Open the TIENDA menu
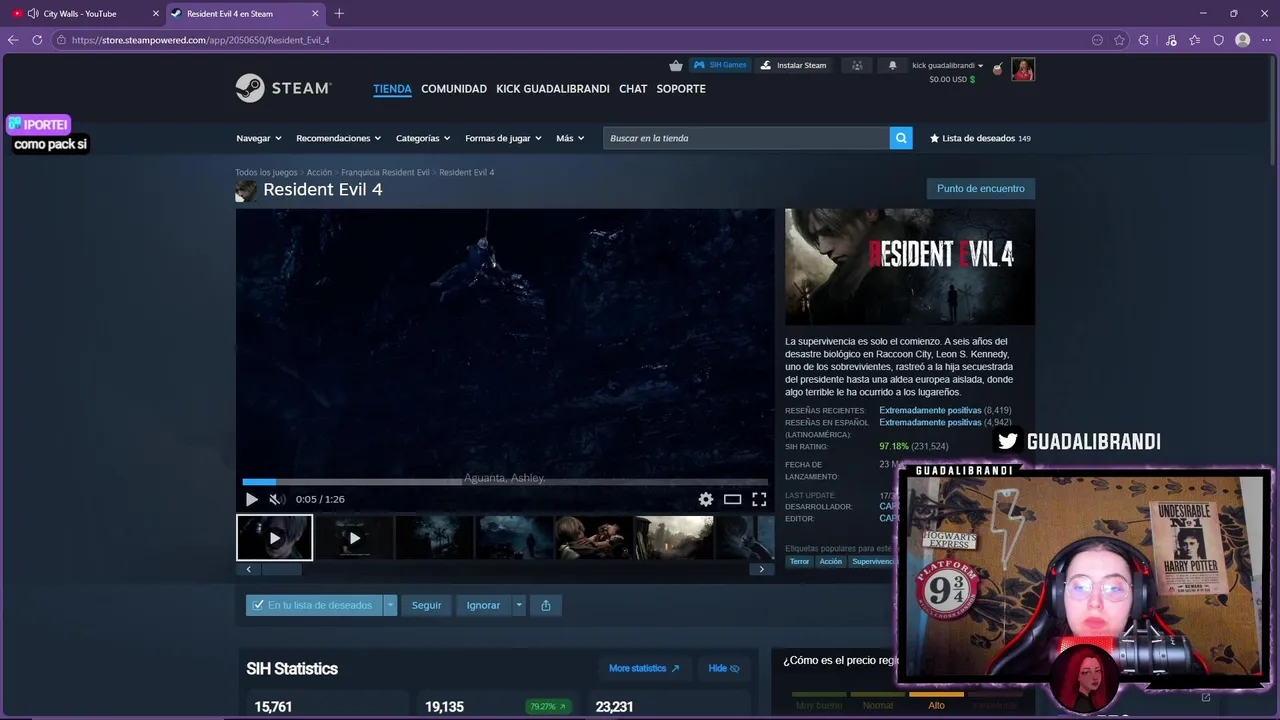1280x720 pixels. click(392, 89)
